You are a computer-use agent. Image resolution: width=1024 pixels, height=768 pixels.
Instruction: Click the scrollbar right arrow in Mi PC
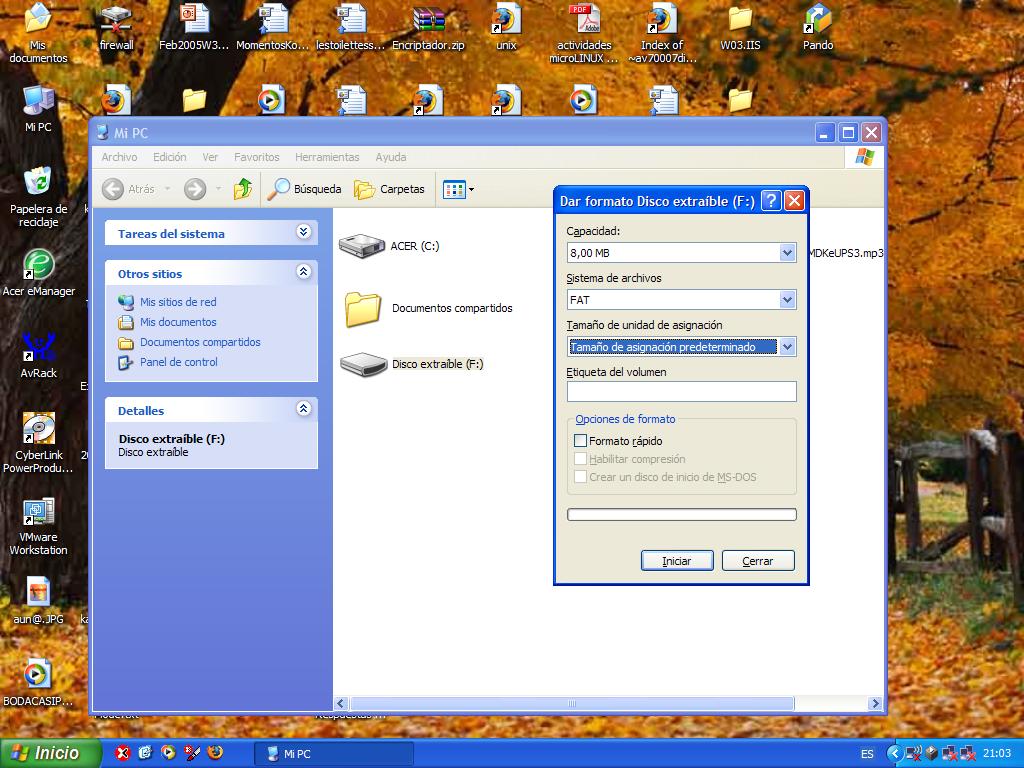(x=875, y=703)
